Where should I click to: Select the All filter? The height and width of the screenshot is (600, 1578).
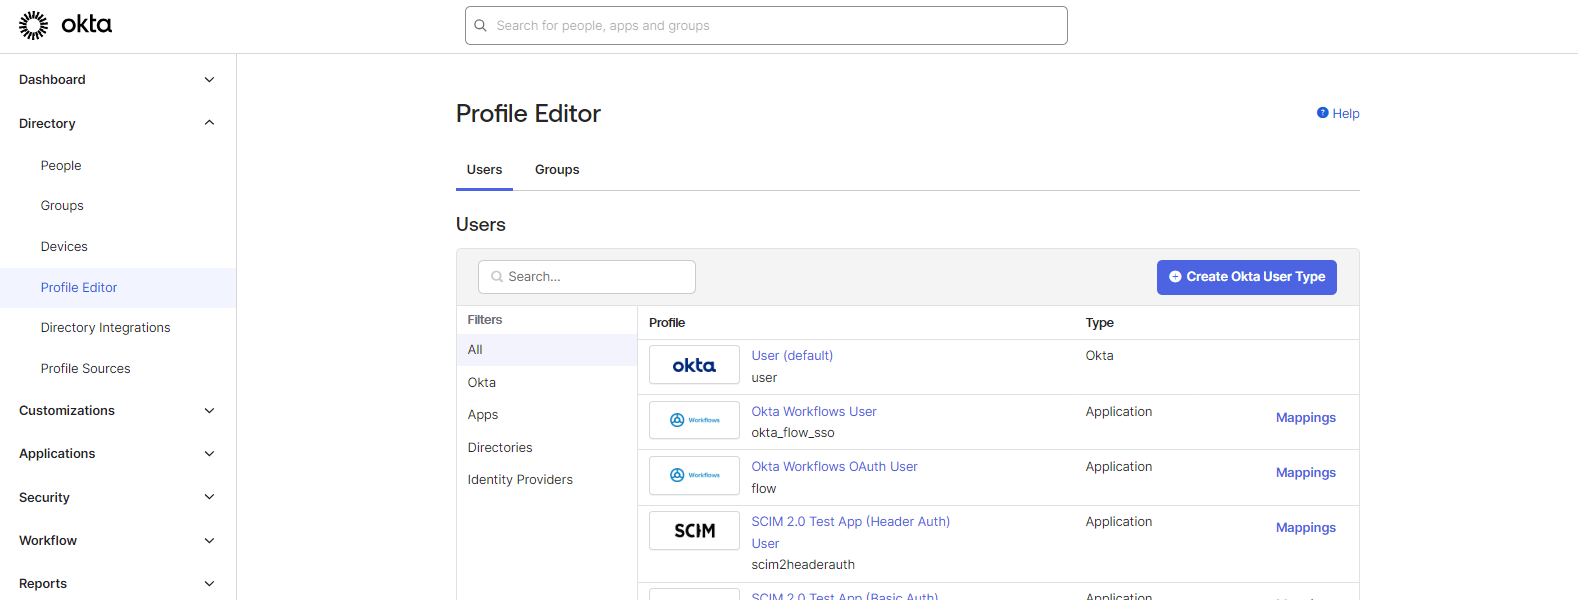(x=547, y=350)
